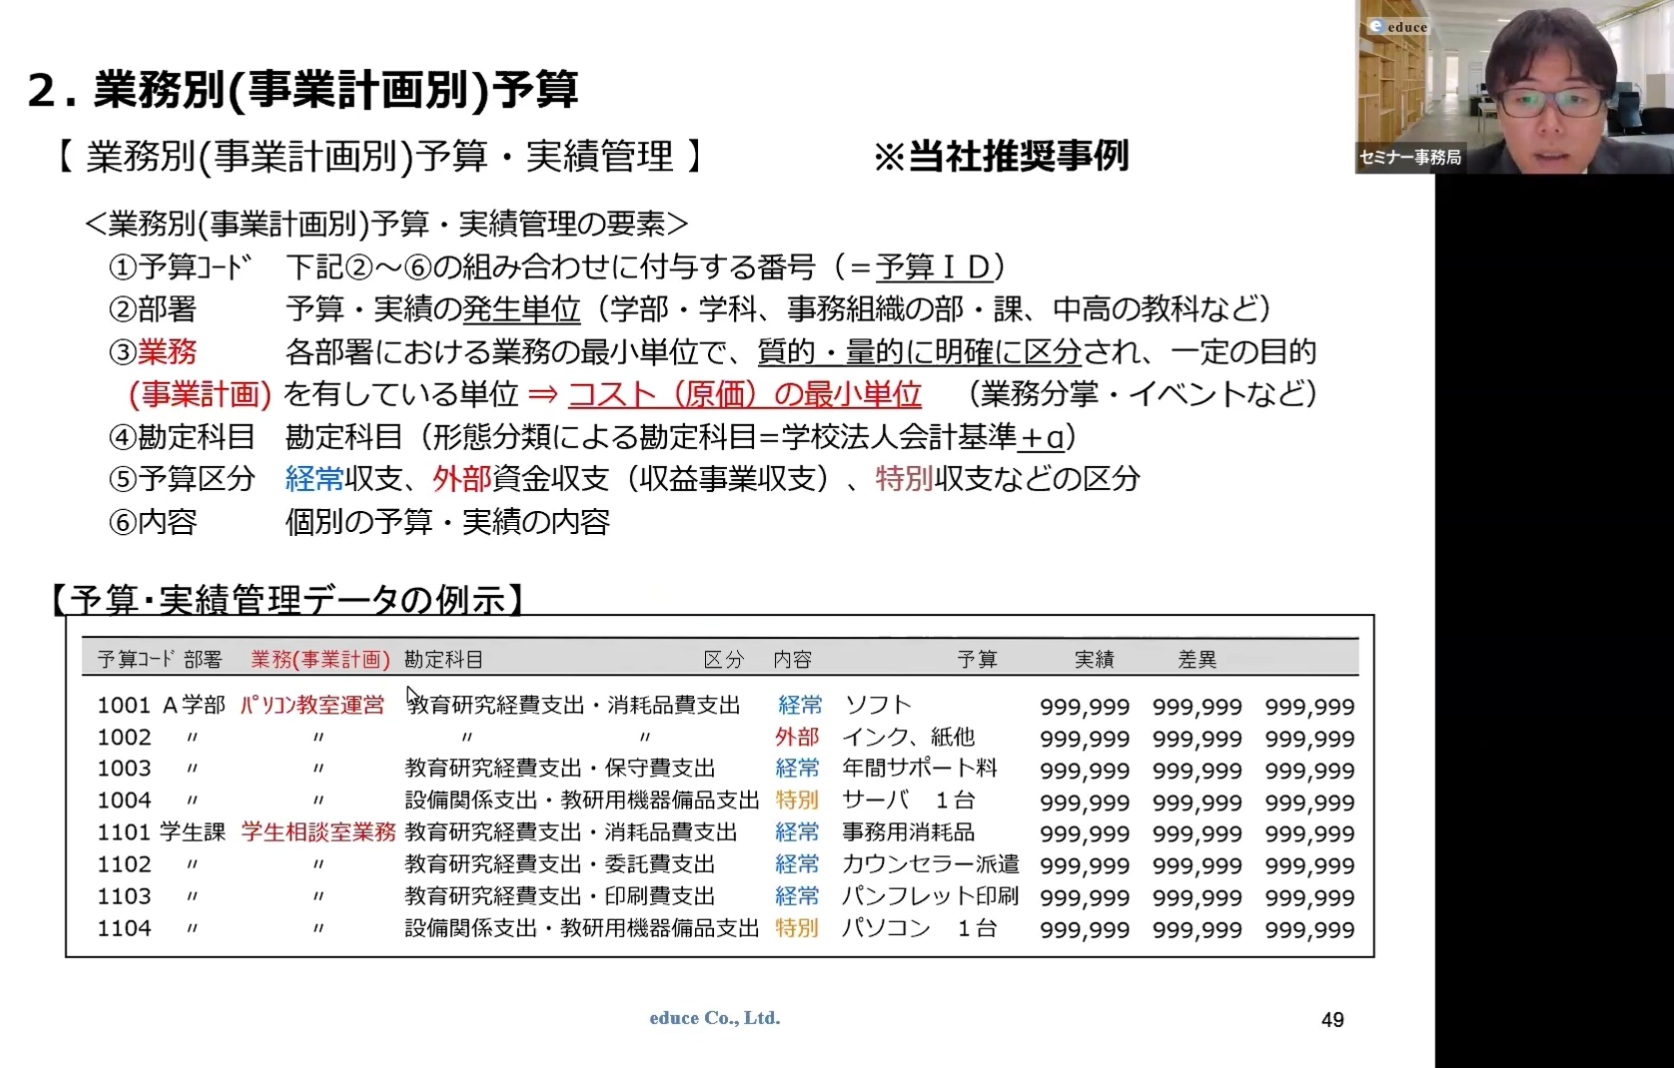Click the red ③業務 item label
The width and height of the screenshot is (1674, 1068).
(152, 352)
